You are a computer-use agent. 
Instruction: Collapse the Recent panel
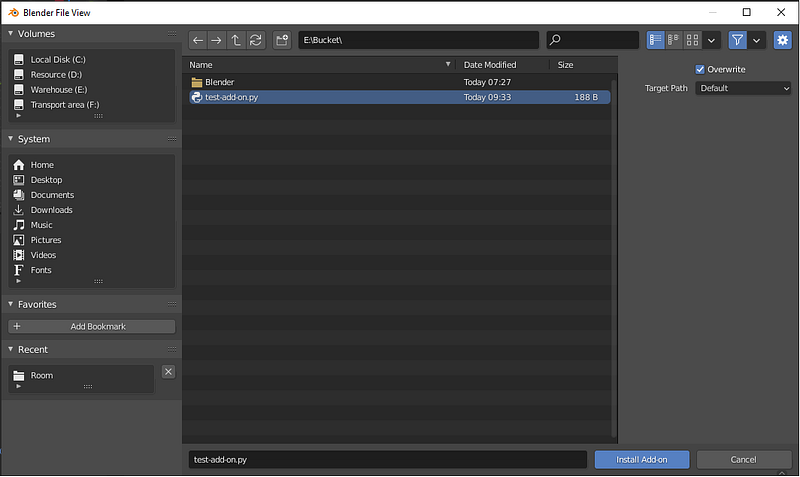pos(10,349)
